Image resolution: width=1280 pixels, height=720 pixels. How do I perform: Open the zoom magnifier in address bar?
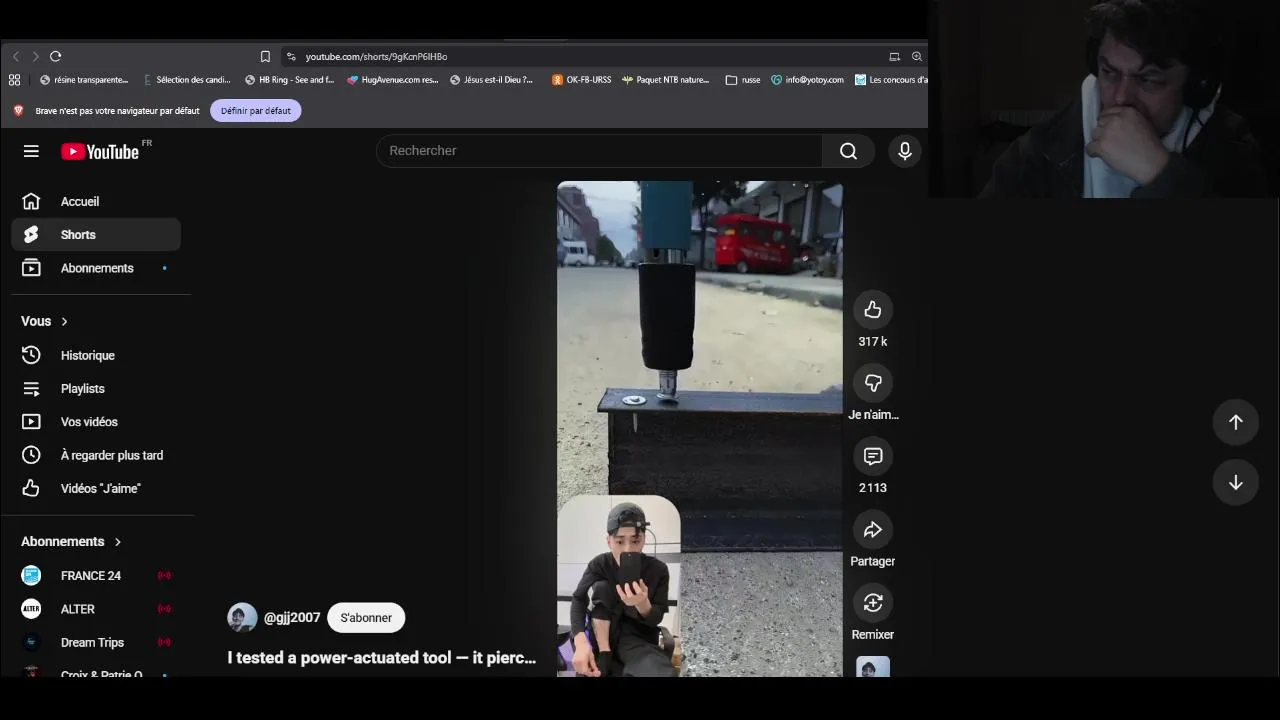click(x=916, y=56)
